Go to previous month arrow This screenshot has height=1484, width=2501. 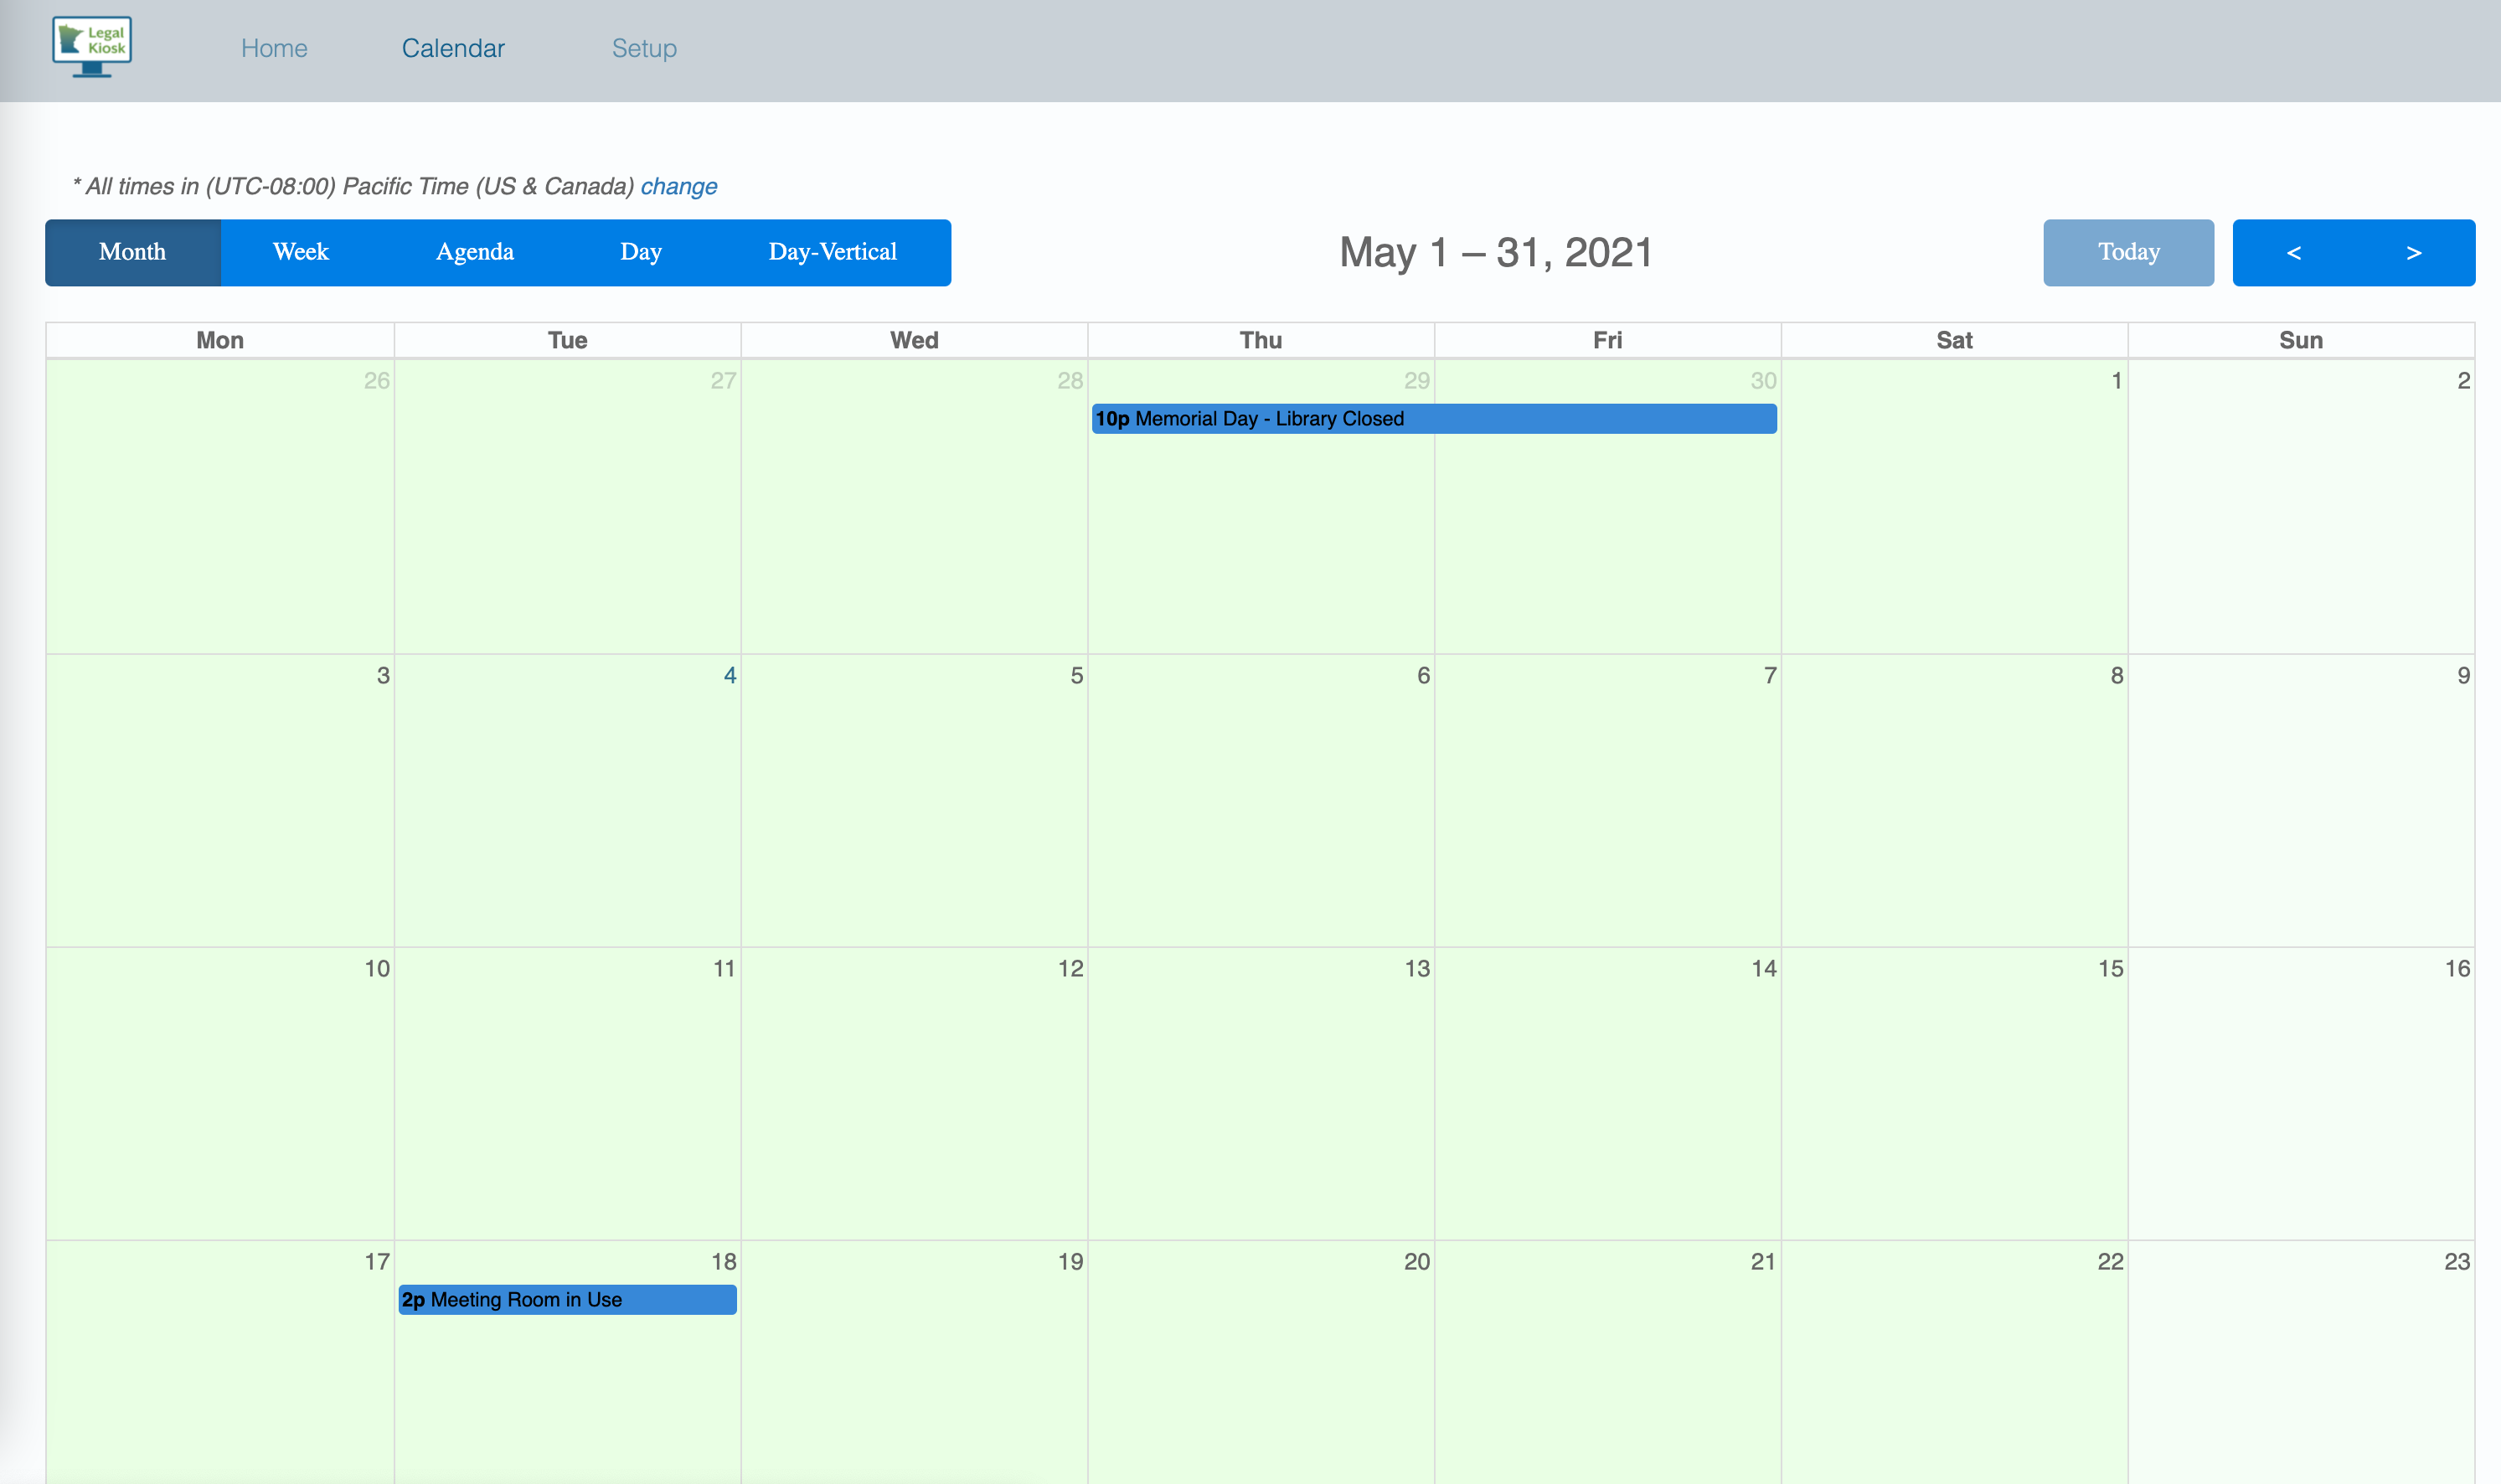point(2293,252)
